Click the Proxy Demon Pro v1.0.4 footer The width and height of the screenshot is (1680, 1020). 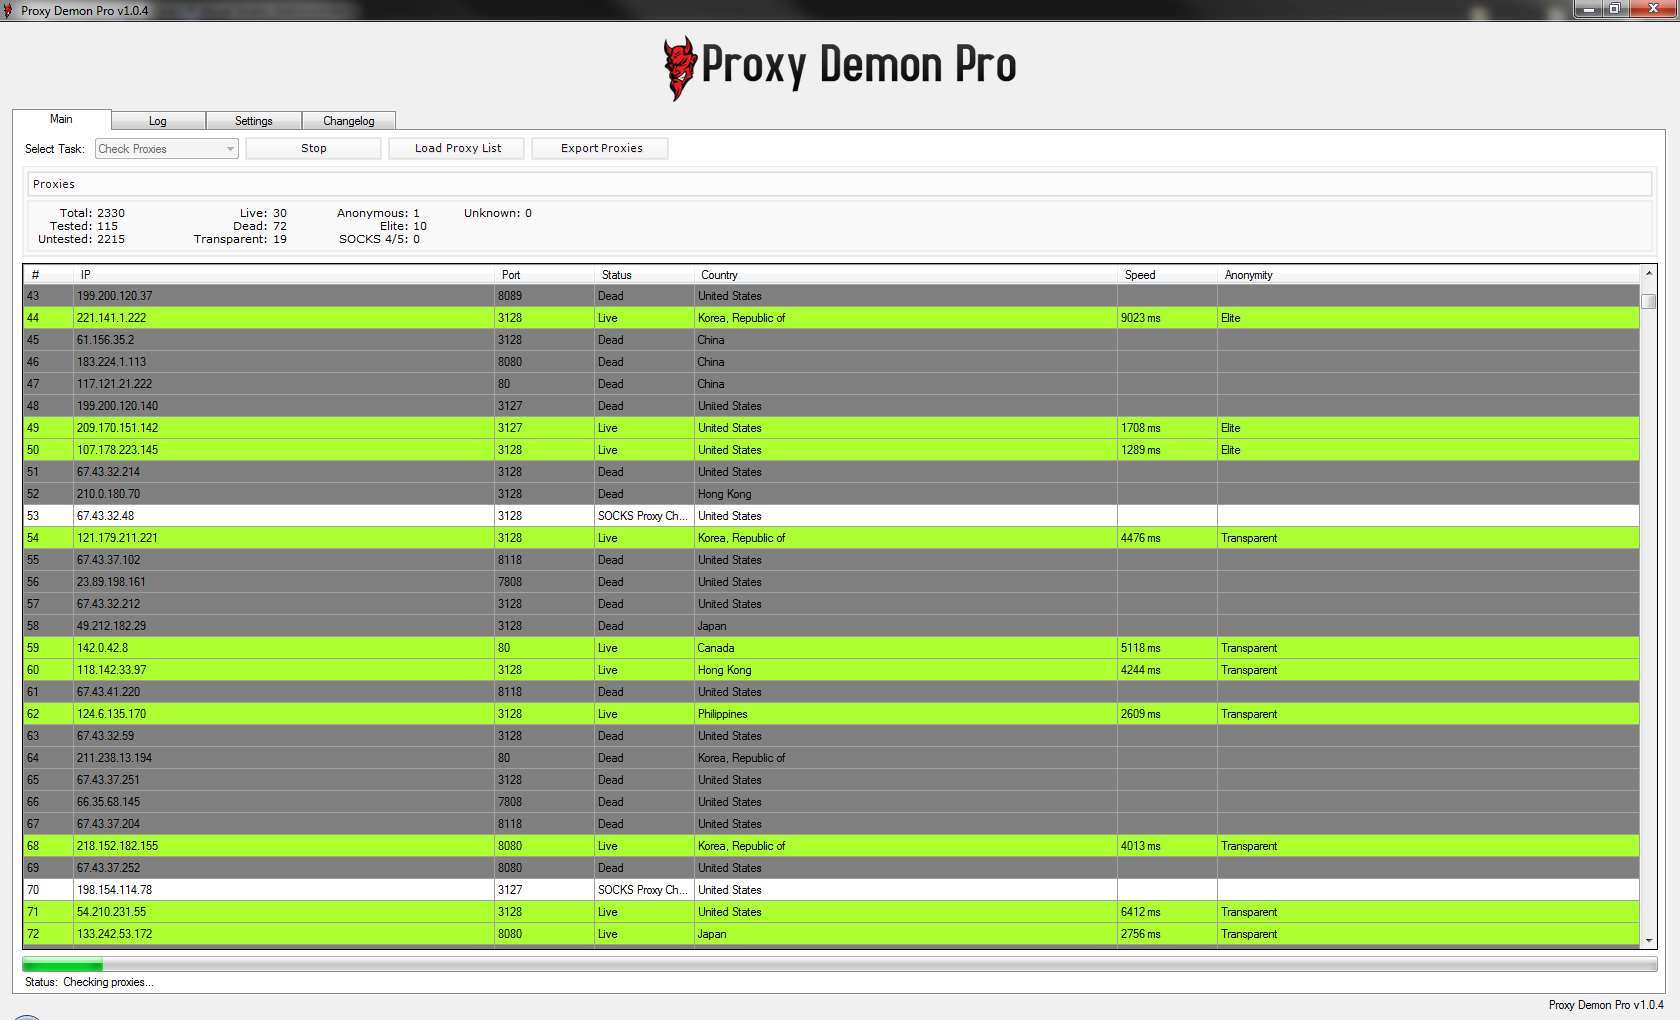point(1606,1005)
